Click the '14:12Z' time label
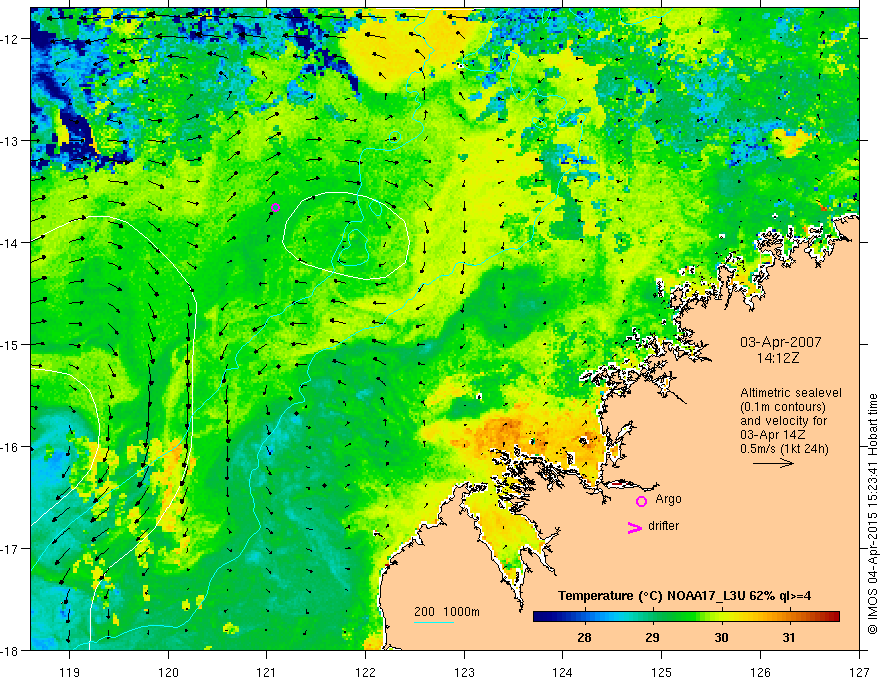The image size is (880, 680). point(778,358)
